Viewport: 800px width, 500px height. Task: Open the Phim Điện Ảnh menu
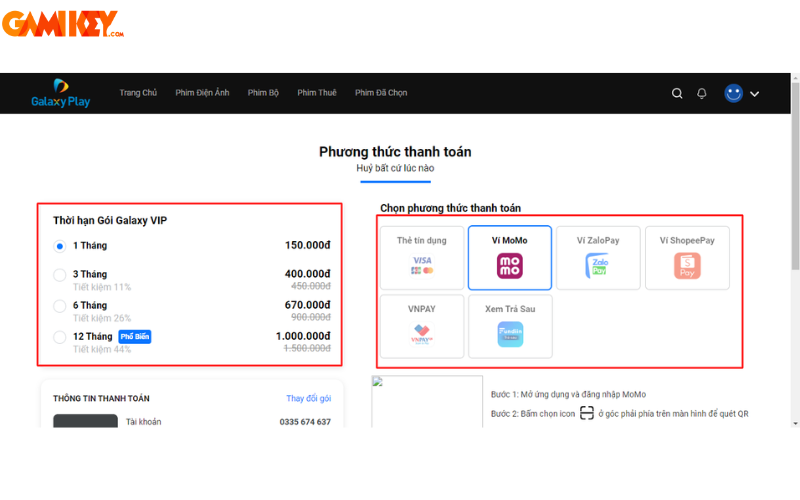pos(202,93)
